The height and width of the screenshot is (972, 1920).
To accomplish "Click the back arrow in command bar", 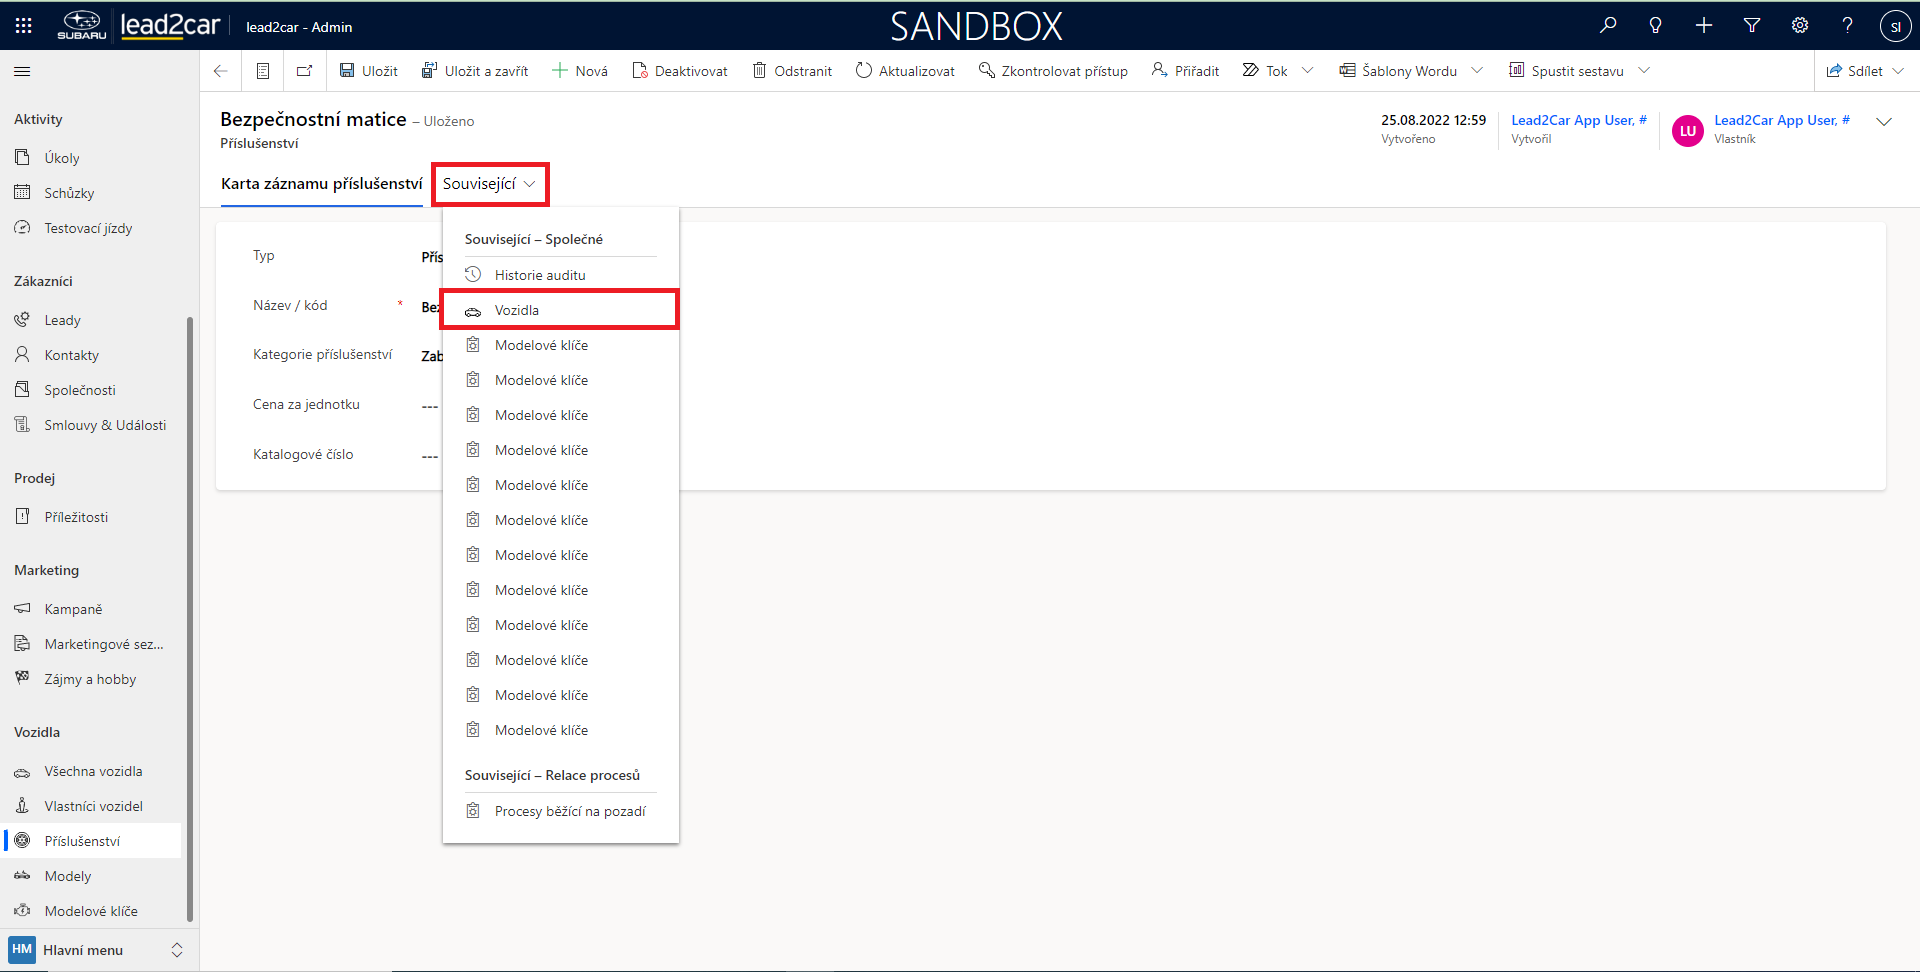I will [x=221, y=71].
